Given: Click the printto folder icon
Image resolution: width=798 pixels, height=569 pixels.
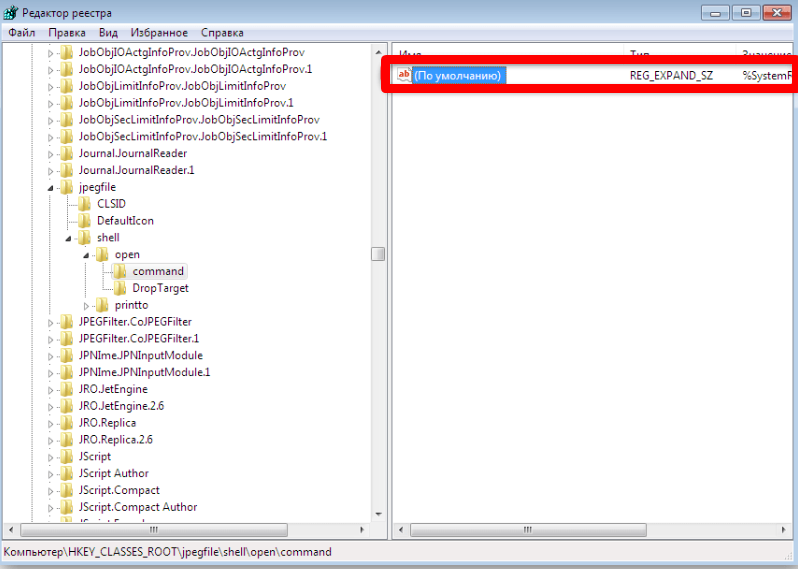Looking at the screenshot, I should 102,305.
